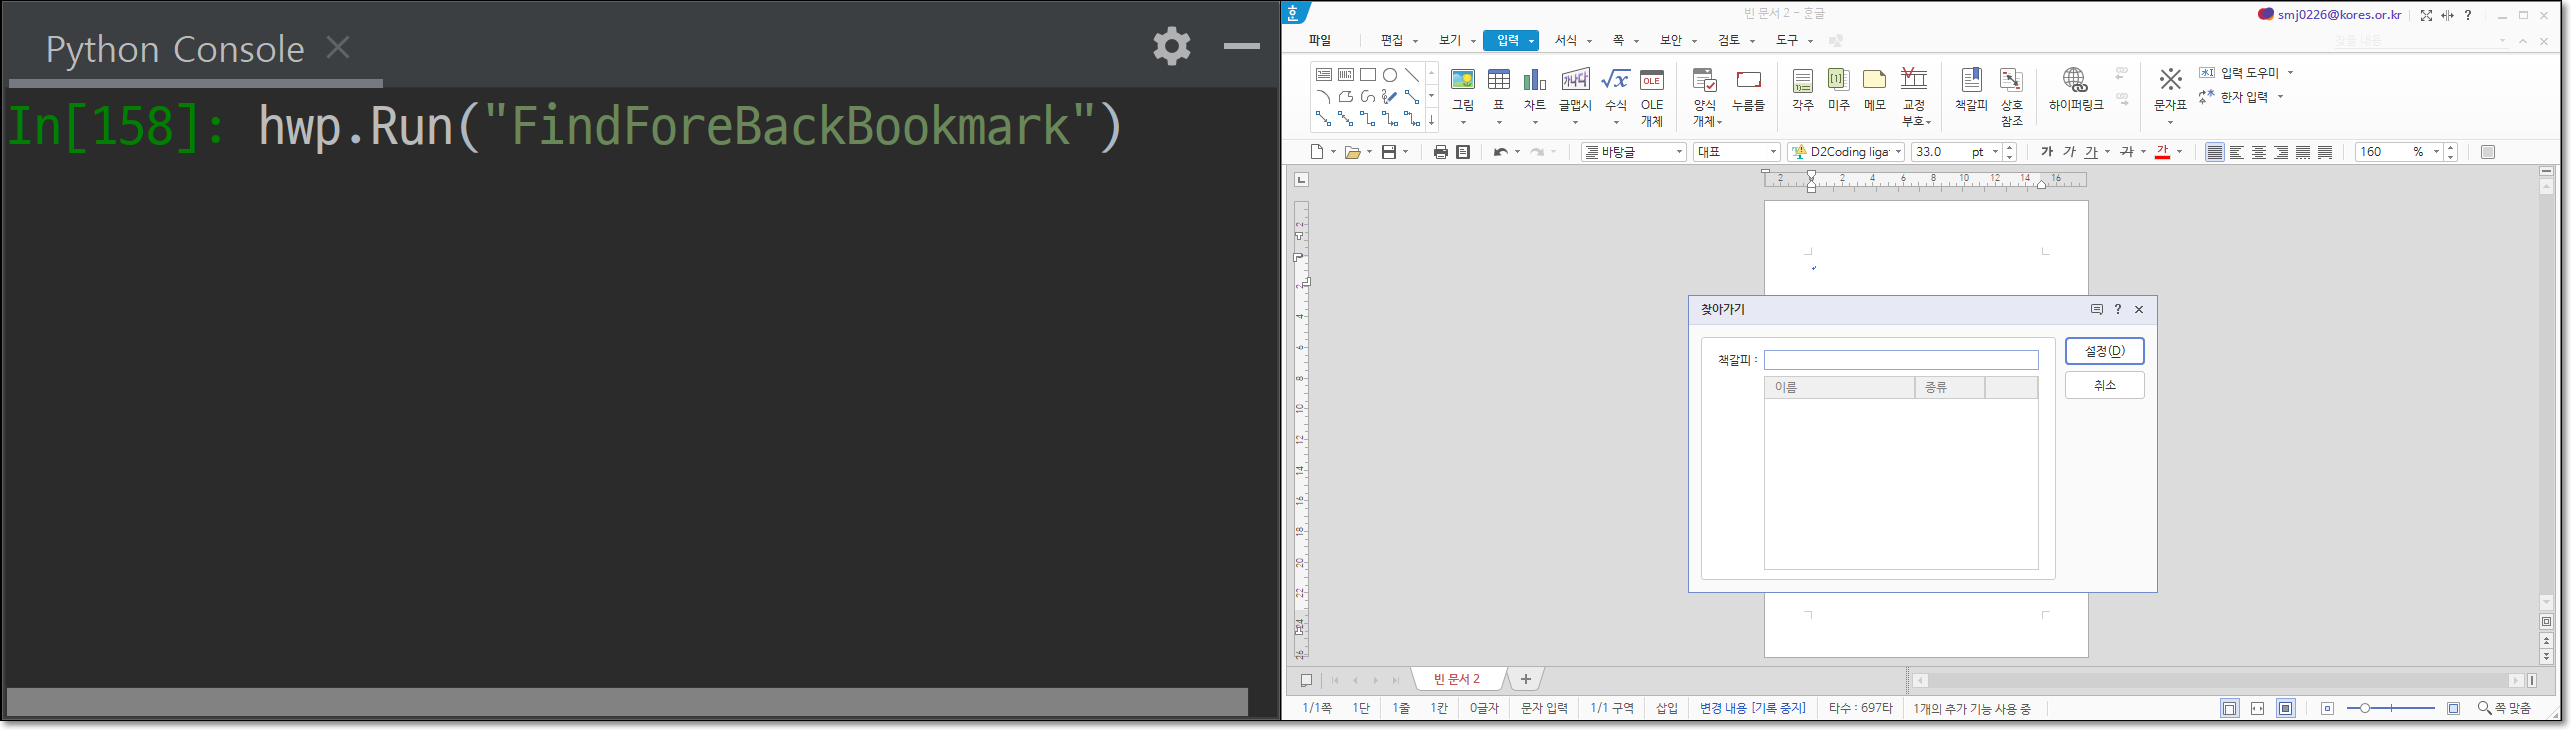Select the straight line shape tool
Image resolution: width=2571 pixels, height=730 pixels.
(x=1412, y=75)
